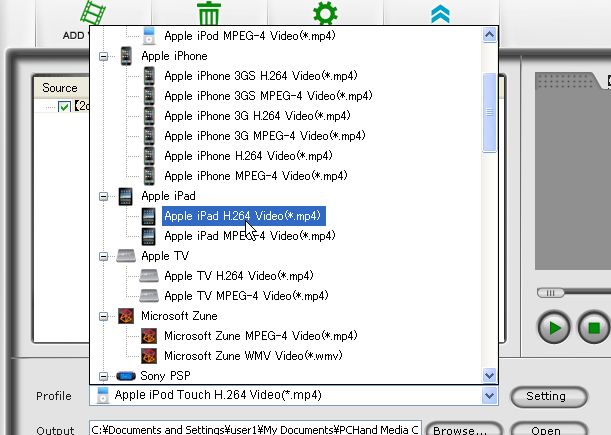
Task: Click icon beside Apple TV H.264 Video
Action: point(149,276)
